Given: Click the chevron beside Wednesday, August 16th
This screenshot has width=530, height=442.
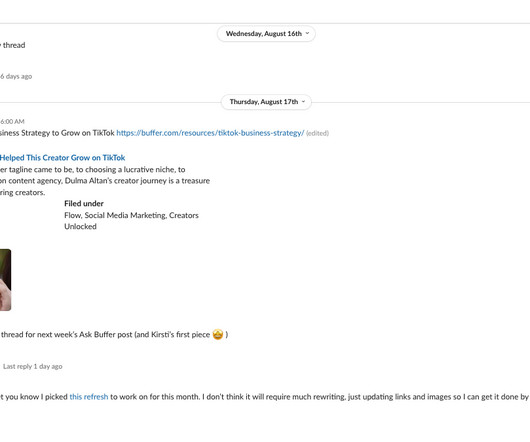Looking at the screenshot, I should 307,33.
